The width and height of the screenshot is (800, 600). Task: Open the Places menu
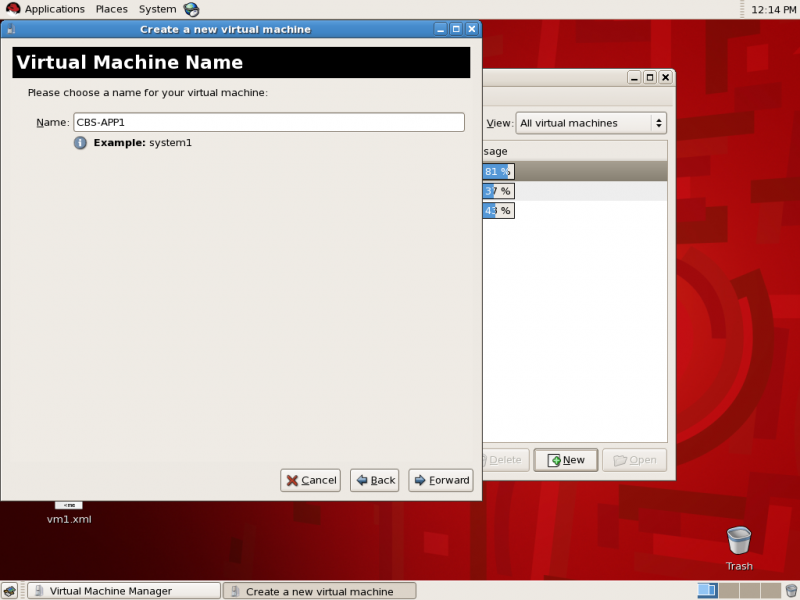(112, 9)
